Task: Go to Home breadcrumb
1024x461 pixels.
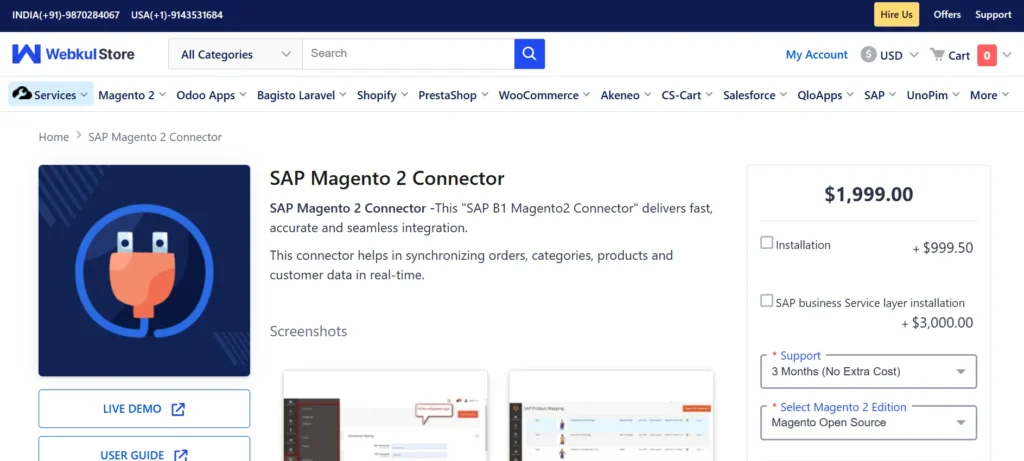Action: point(54,137)
